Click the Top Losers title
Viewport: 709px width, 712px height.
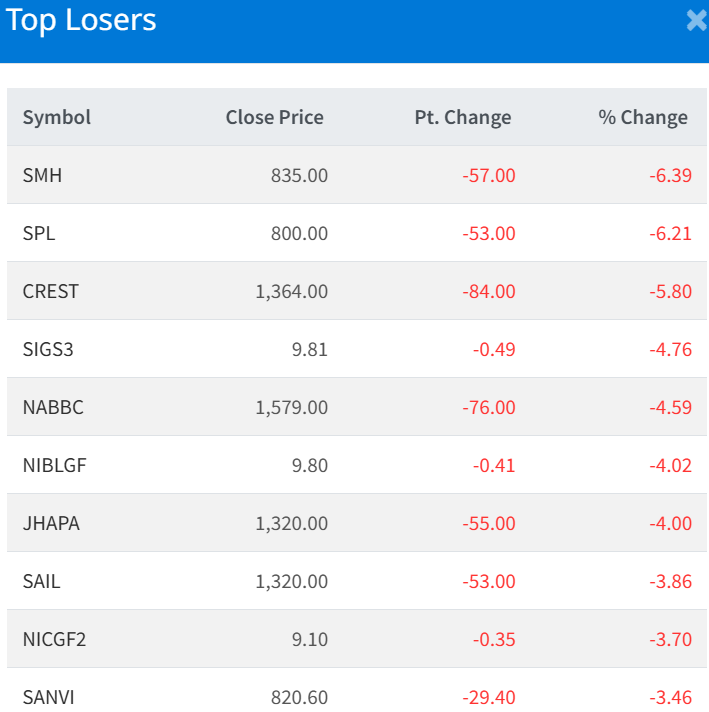click(81, 21)
